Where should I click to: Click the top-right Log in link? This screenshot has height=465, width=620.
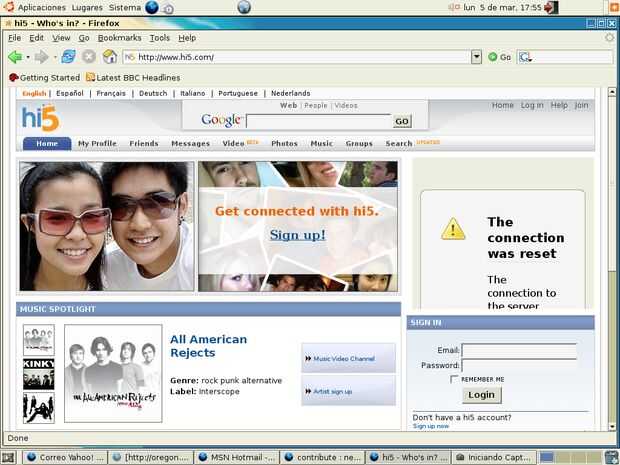point(532,105)
